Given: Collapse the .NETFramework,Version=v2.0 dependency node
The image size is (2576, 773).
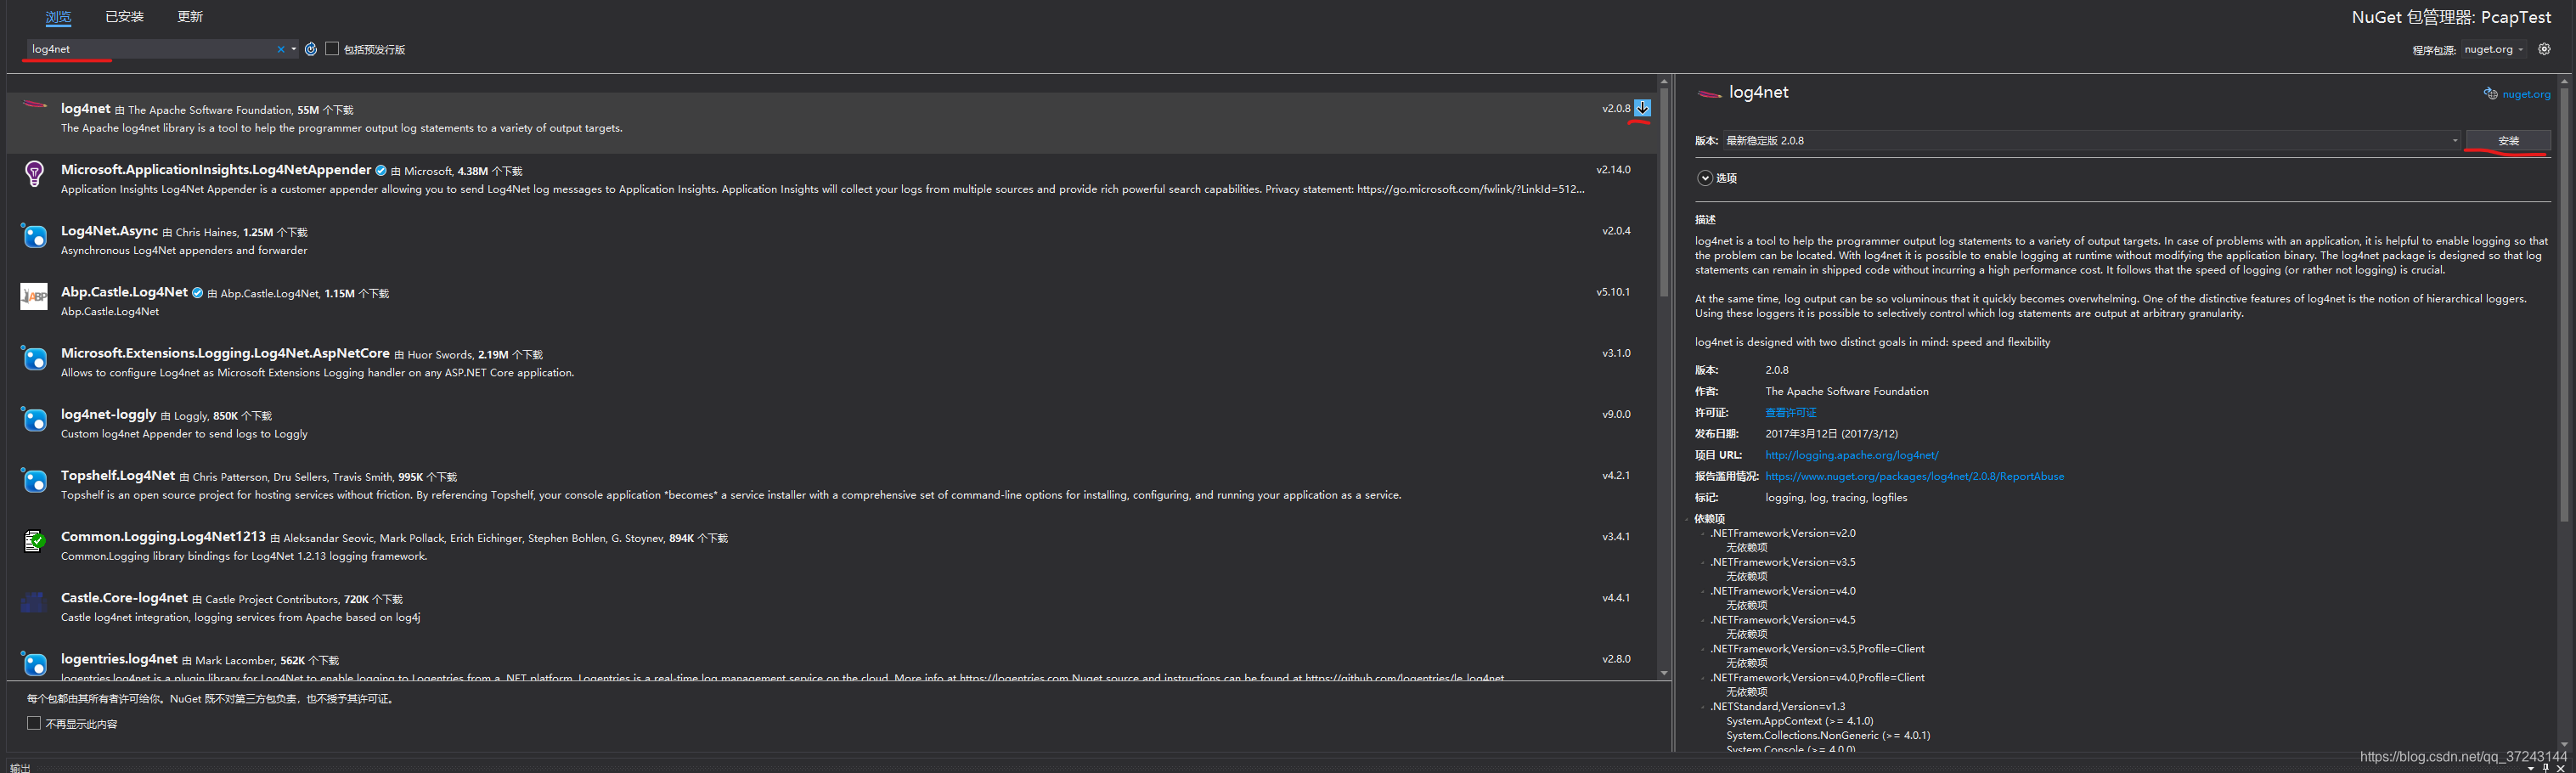Looking at the screenshot, I should point(1703,534).
